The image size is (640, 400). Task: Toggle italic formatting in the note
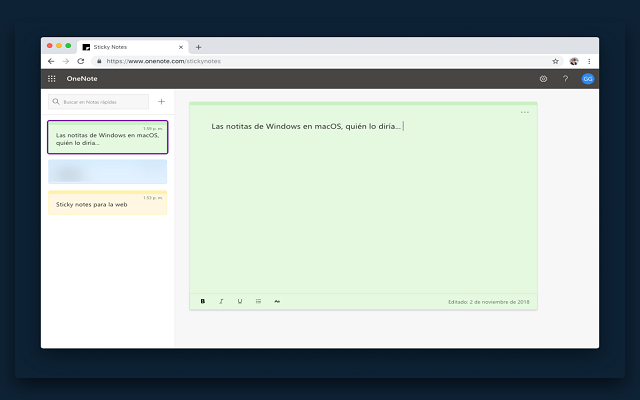pos(221,300)
